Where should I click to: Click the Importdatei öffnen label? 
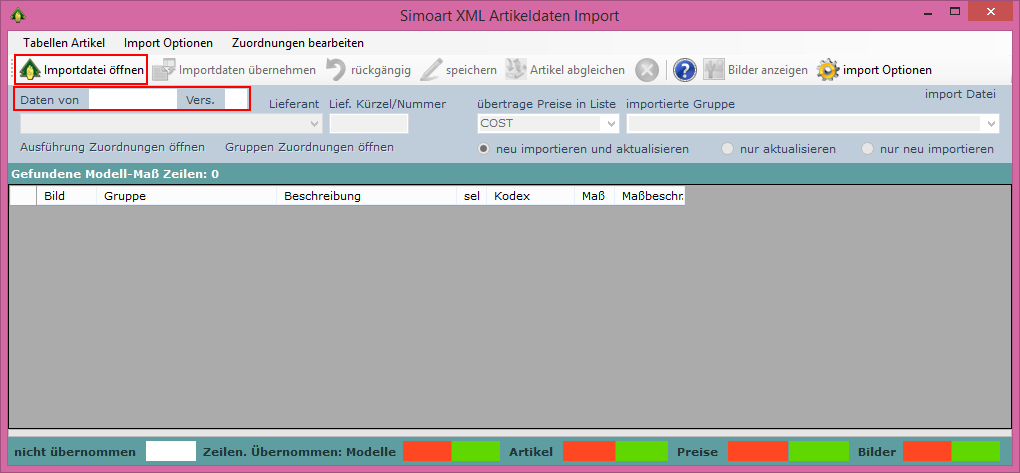(x=94, y=70)
